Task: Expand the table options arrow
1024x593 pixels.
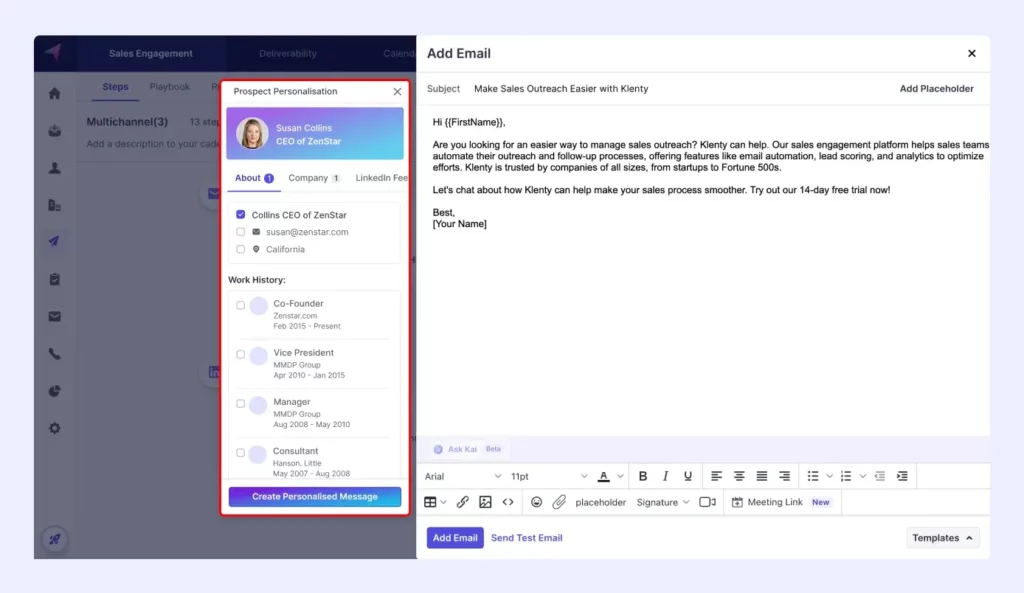Action: [443, 502]
